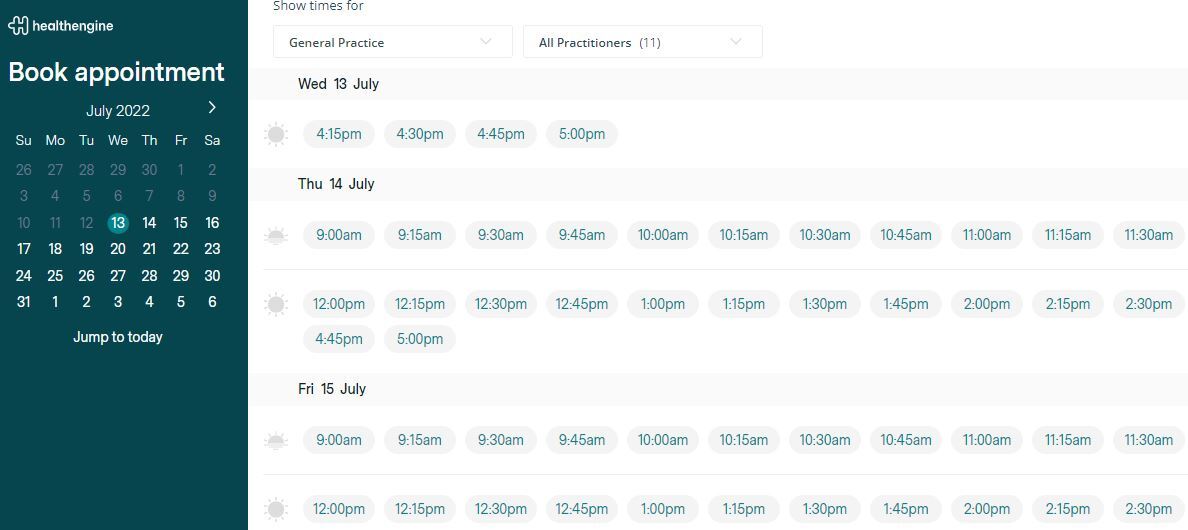Select 4:45pm on Thu 14 July
Image resolution: width=1188 pixels, height=530 pixels.
[339, 339]
